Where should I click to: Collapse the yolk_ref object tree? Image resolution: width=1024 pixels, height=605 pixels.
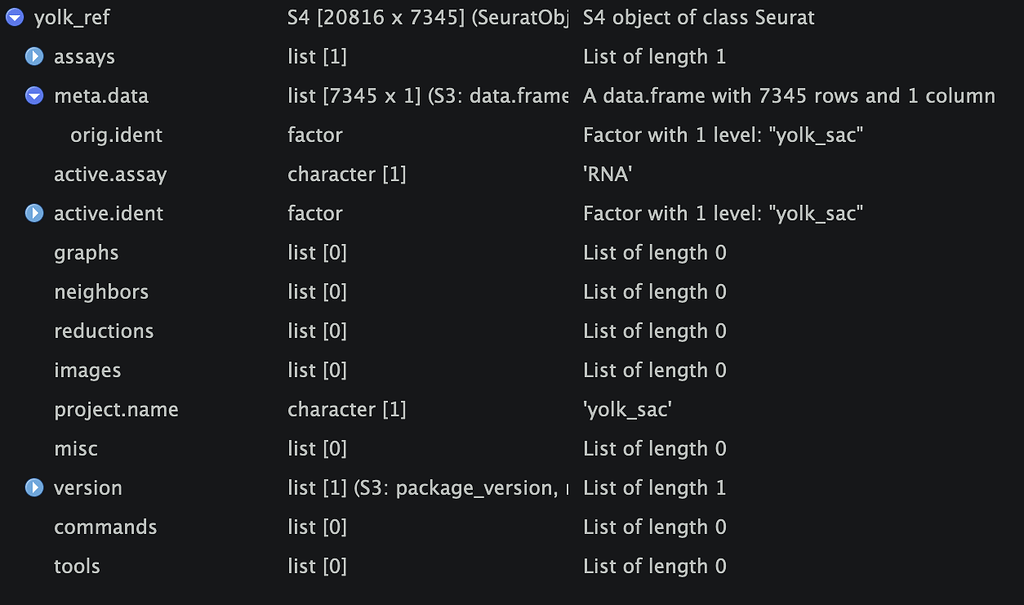pos(14,18)
